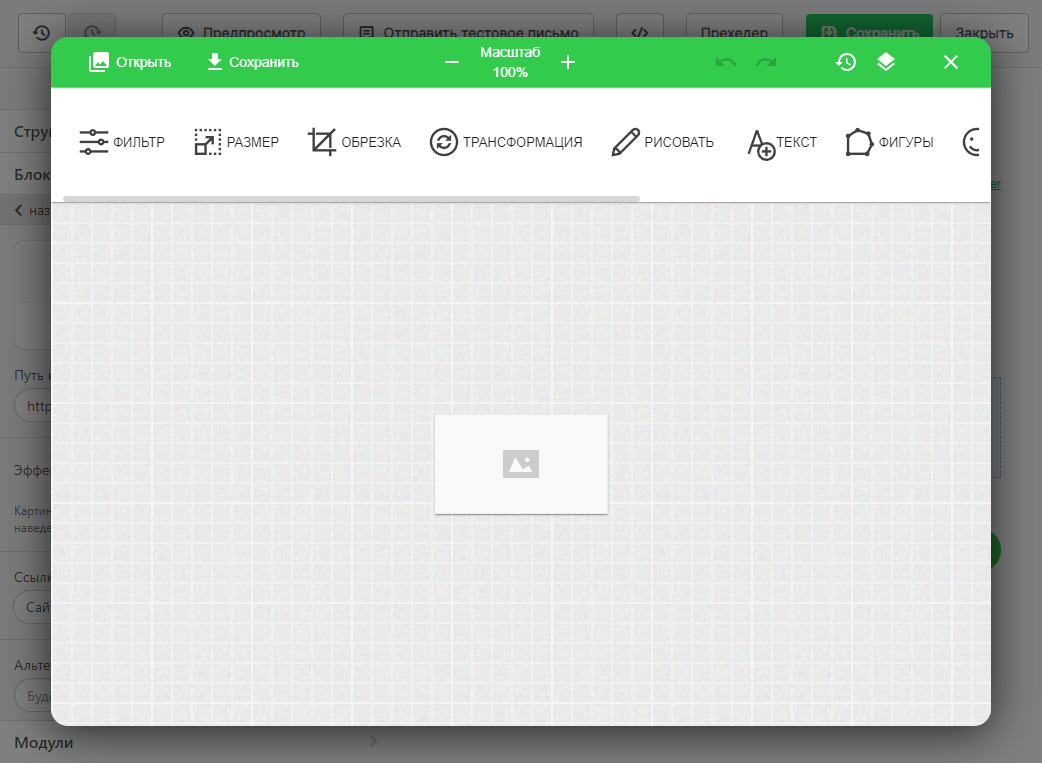Add text with the Текст tool

tap(782, 142)
